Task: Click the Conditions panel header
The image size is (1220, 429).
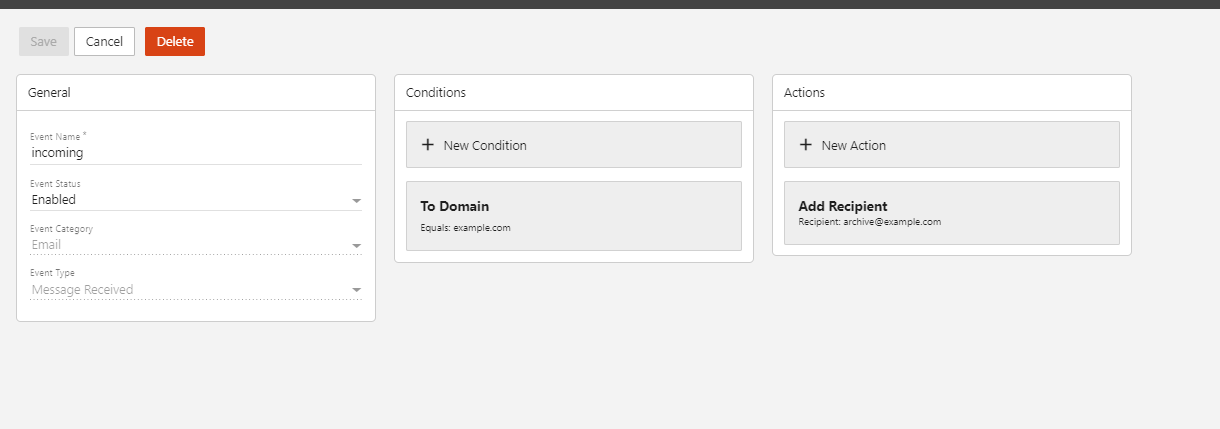Action: pyautogui.click(x=574, y=92)
